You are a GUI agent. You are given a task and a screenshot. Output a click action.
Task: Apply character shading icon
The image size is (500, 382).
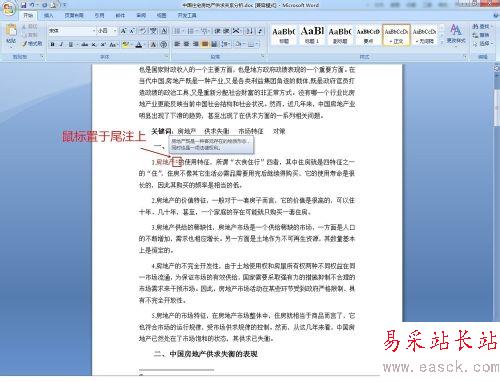(153, 44)
